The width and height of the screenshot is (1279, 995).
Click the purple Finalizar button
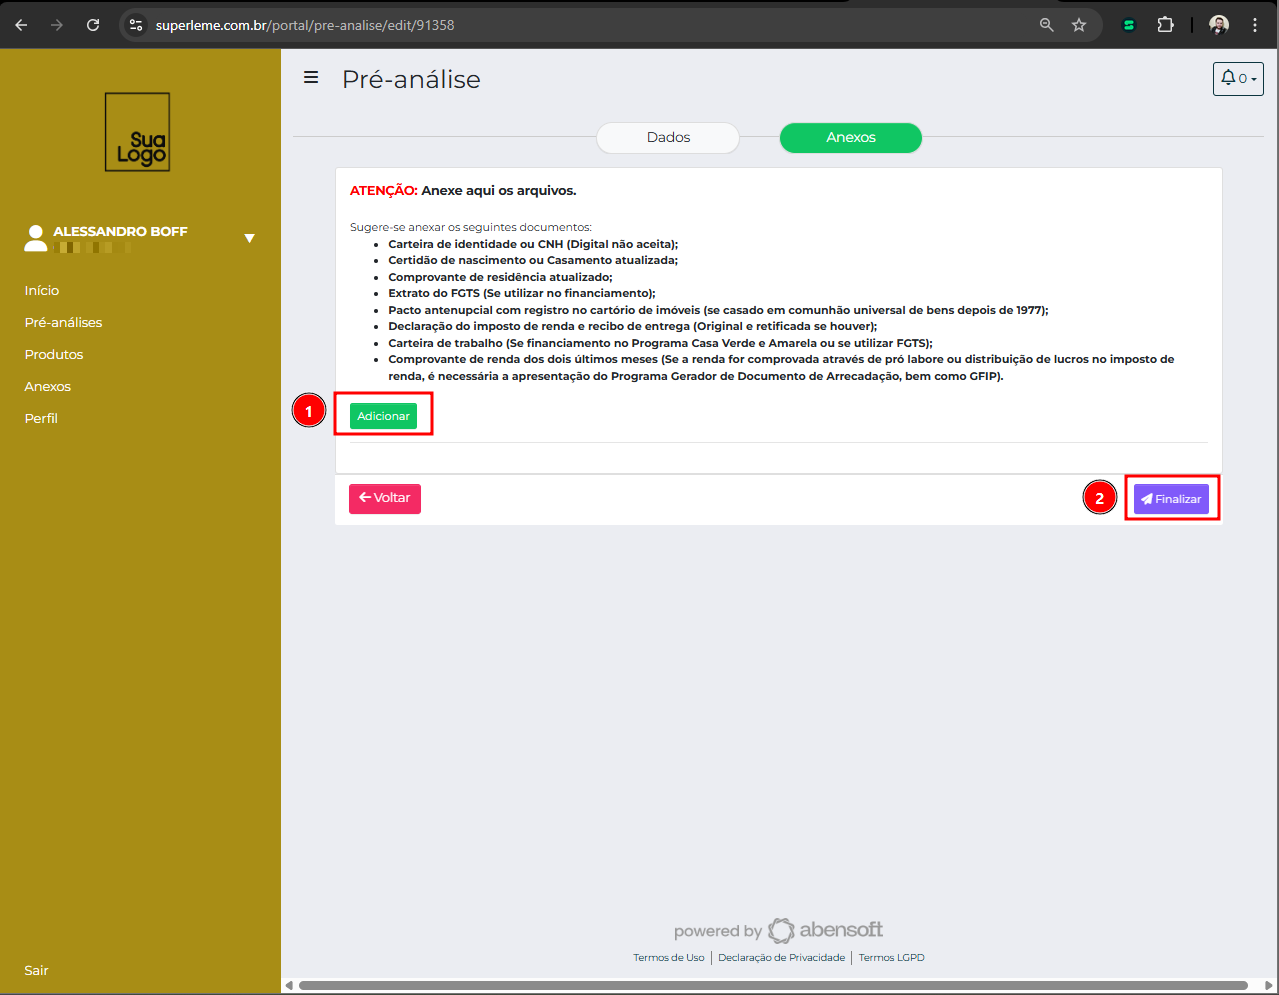[1171, 499]
